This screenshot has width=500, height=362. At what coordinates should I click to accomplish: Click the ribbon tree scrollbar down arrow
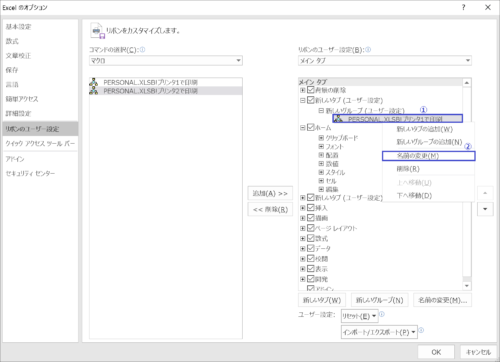tap(467, 286)
